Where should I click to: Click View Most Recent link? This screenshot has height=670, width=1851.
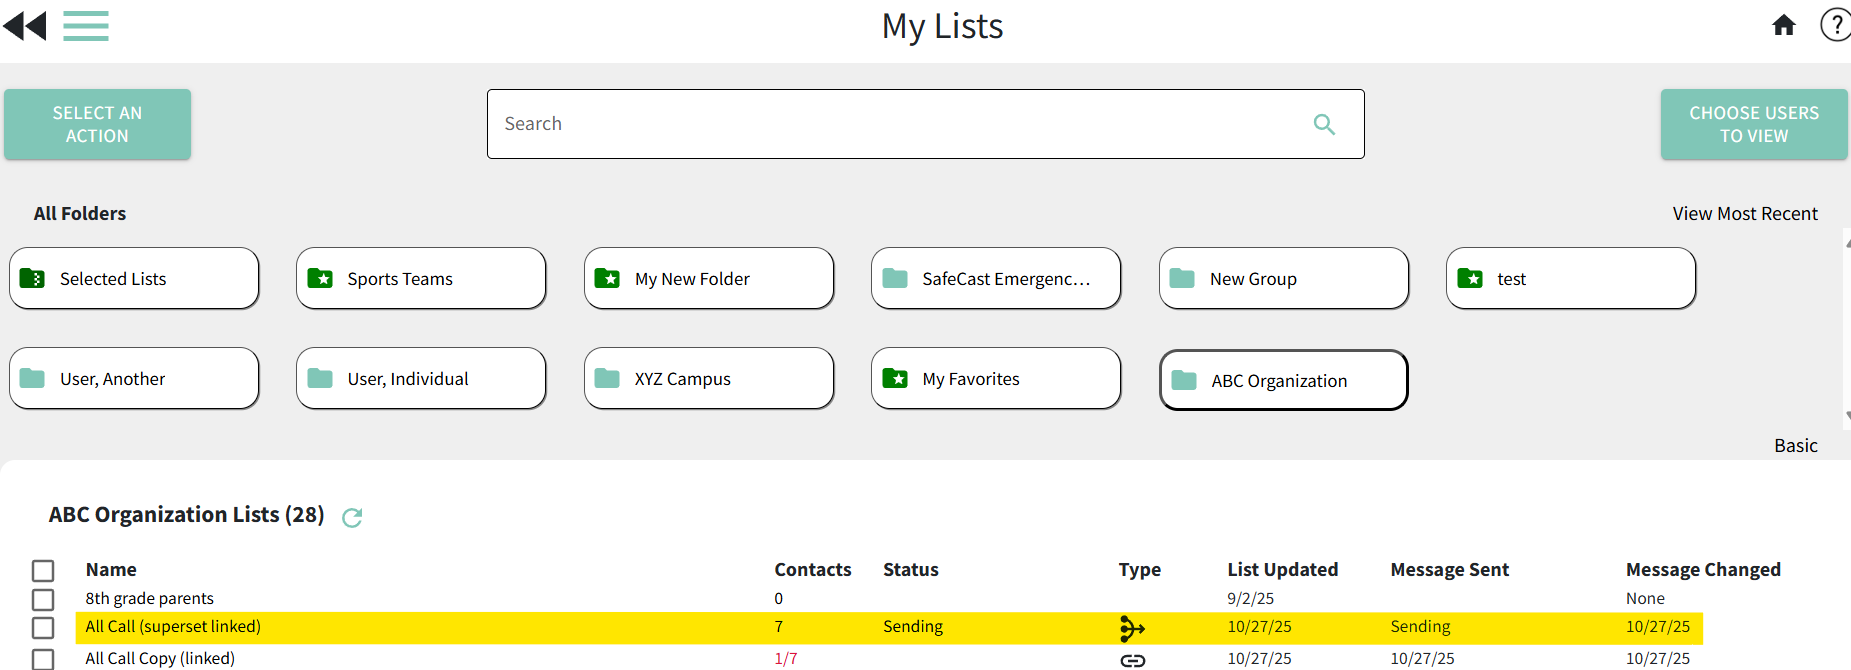click(x=1745, y=213)
